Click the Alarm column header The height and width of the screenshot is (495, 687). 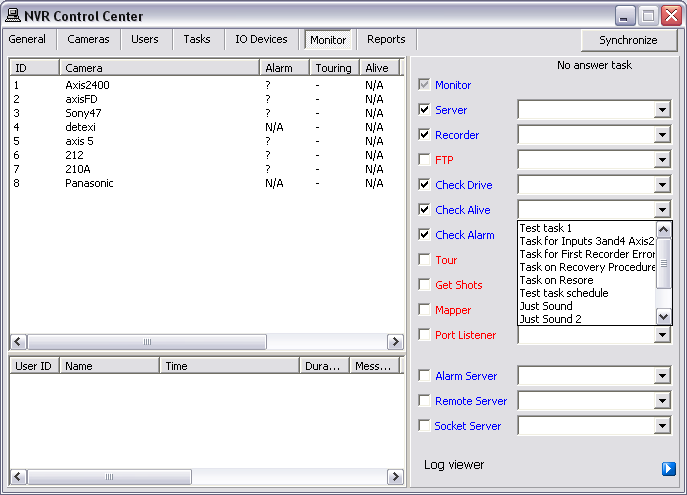click(284, 68)
